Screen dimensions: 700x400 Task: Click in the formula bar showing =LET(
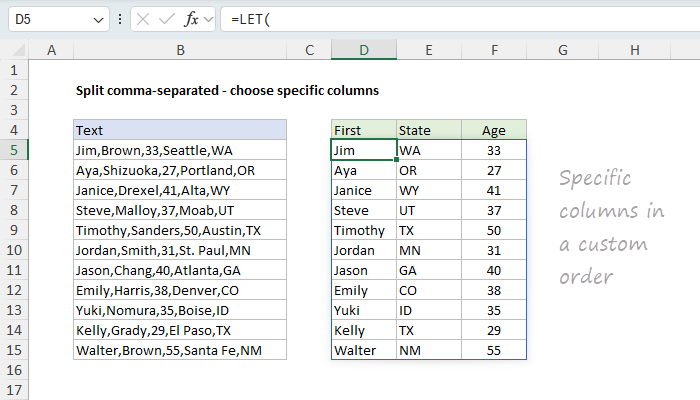[x=440, y=20]
